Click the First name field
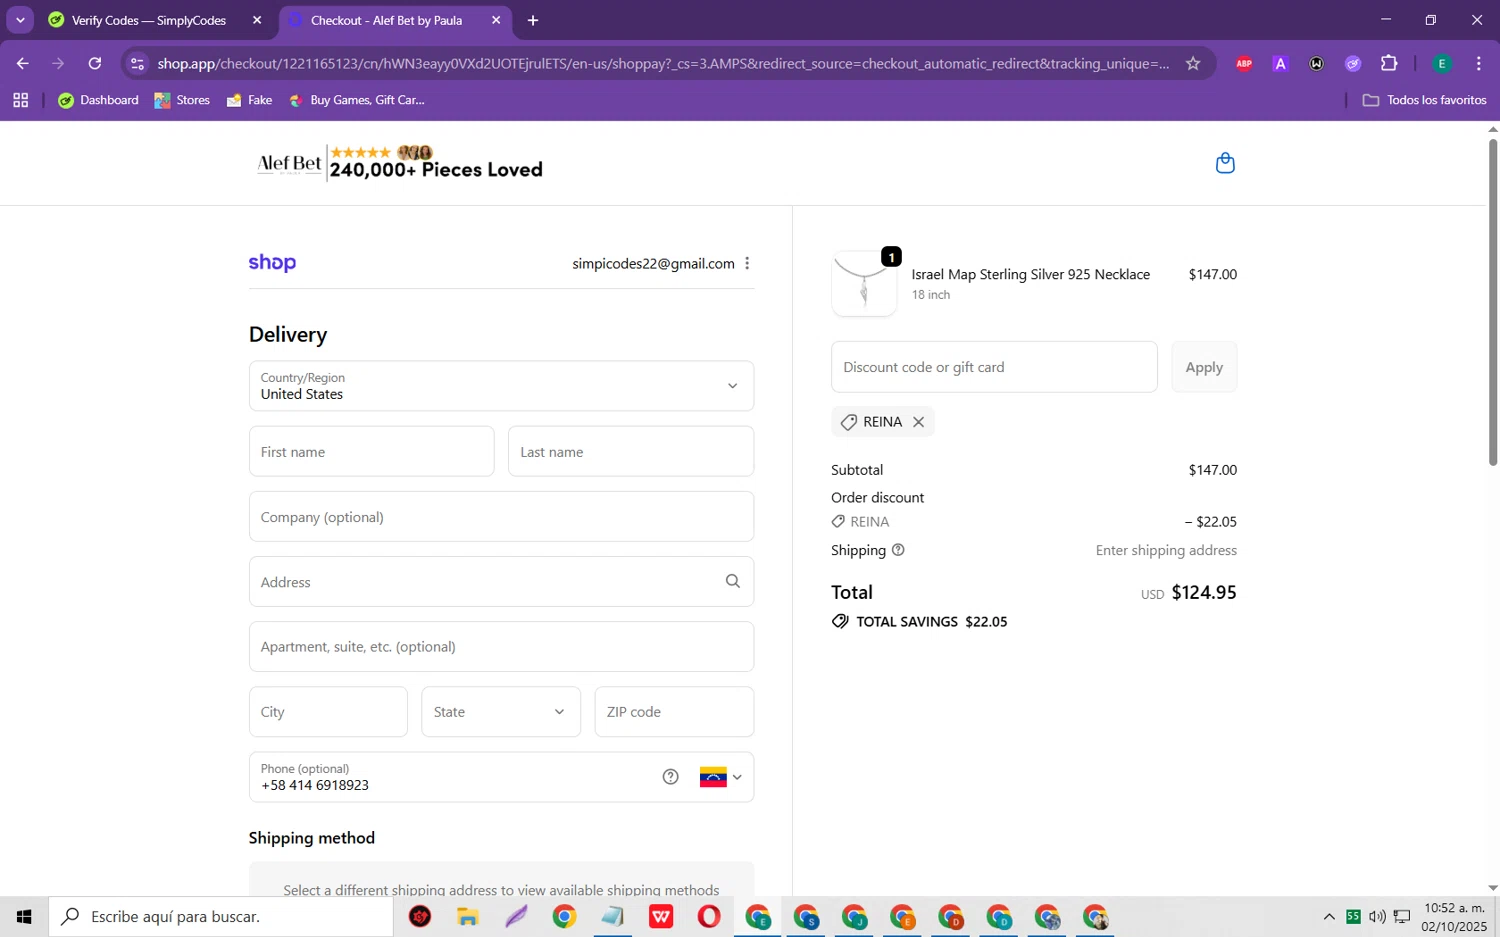The height and width of the screenshot is (937, 1500). (371, 451)
